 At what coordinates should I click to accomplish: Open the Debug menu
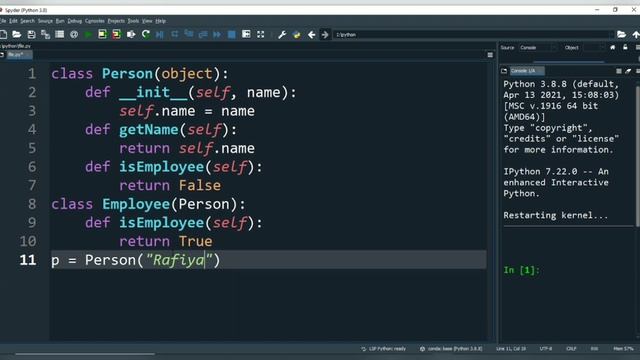[75, 21]
